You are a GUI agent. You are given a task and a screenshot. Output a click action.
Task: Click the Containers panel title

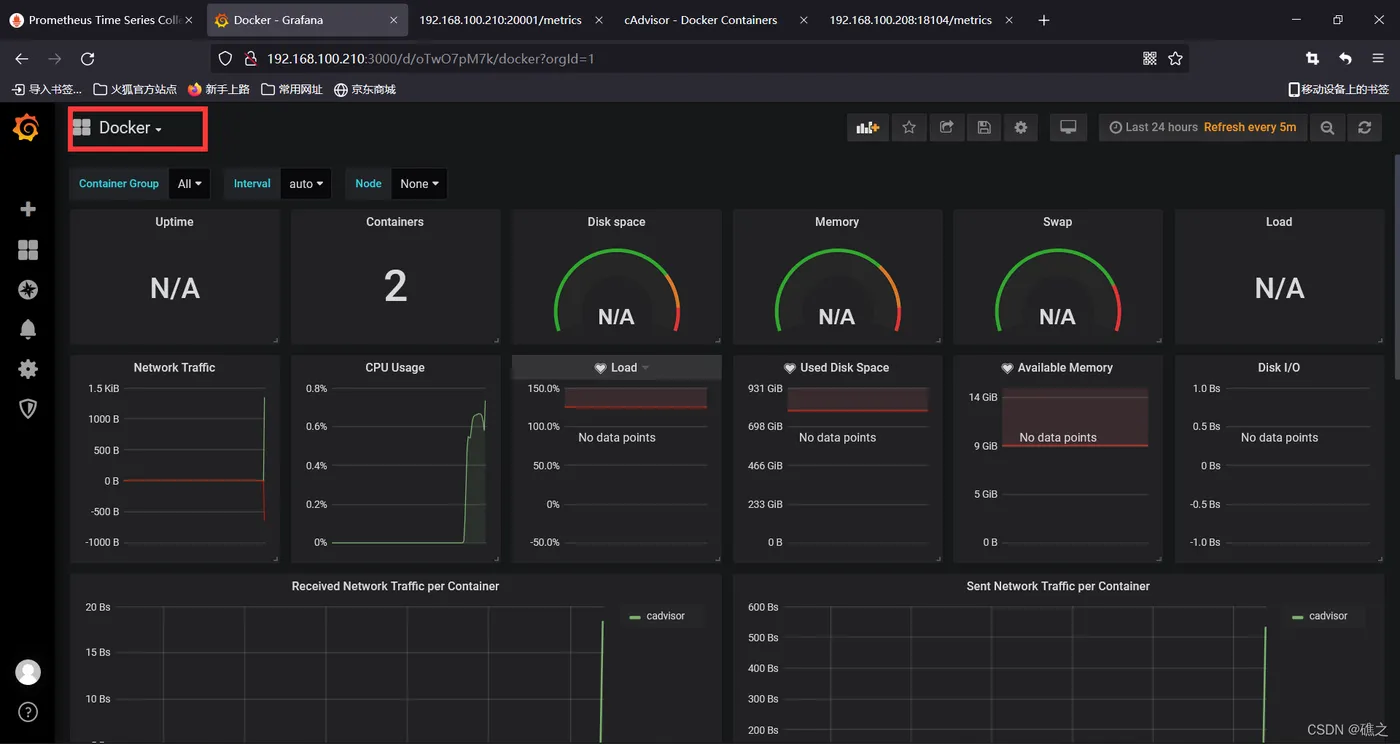click(x=395, y=222)
